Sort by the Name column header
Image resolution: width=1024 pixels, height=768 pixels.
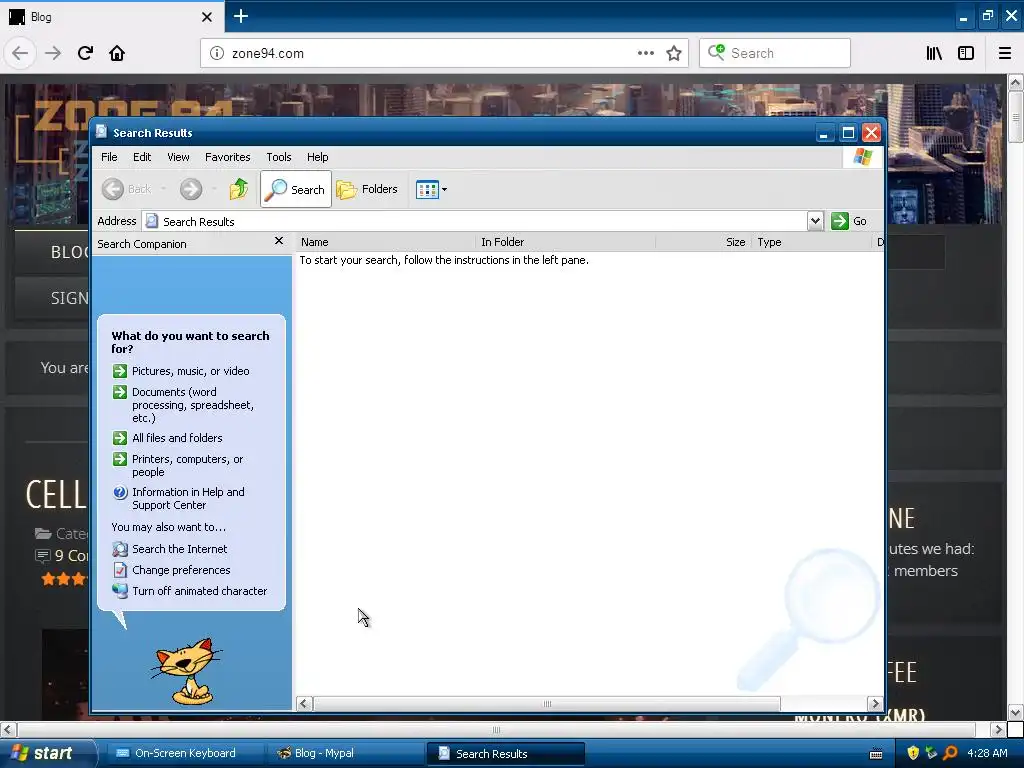(x=385, y=242)
